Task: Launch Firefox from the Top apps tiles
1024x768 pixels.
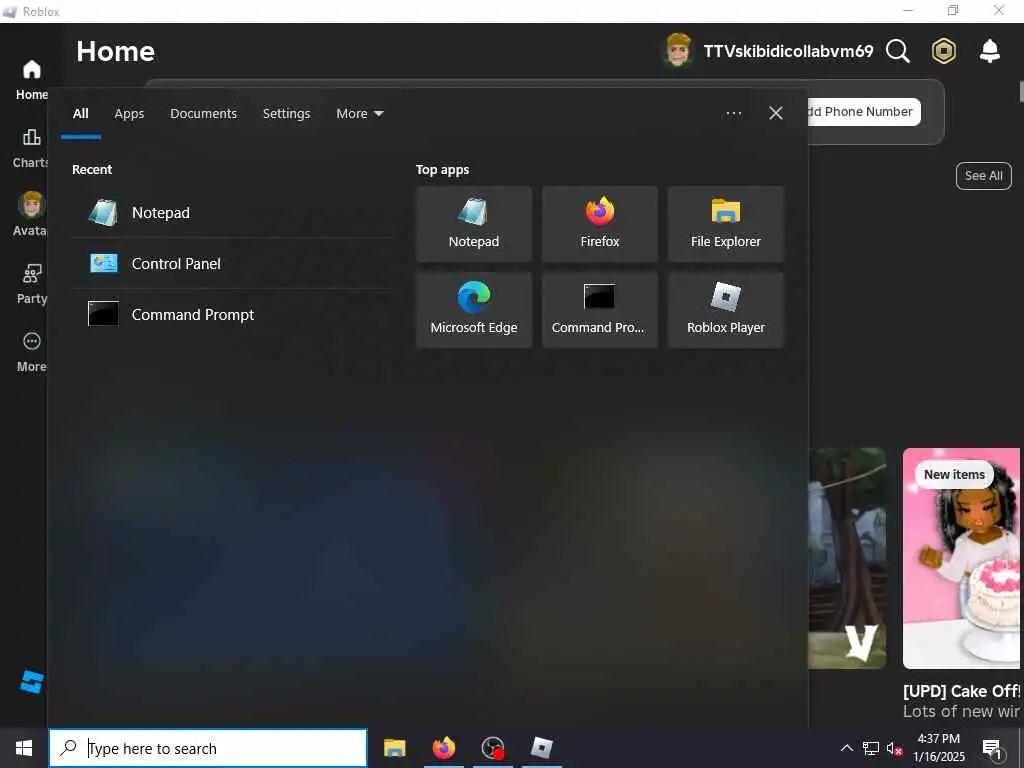Action: point(600,224)
